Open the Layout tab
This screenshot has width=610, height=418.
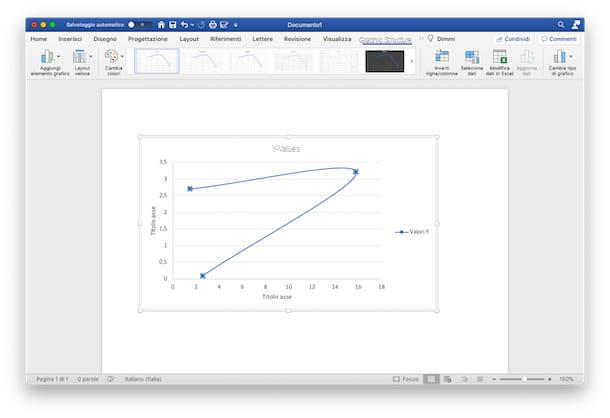pos(189,39)
